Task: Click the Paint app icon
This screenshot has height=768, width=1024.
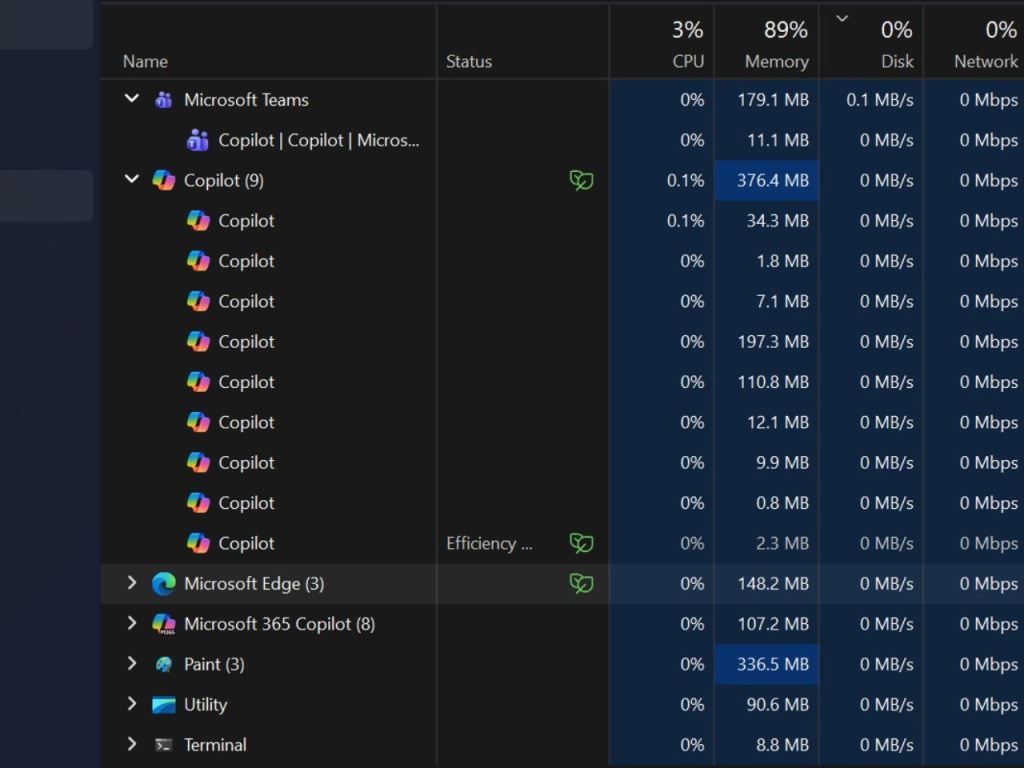Action: coord(163,664)
